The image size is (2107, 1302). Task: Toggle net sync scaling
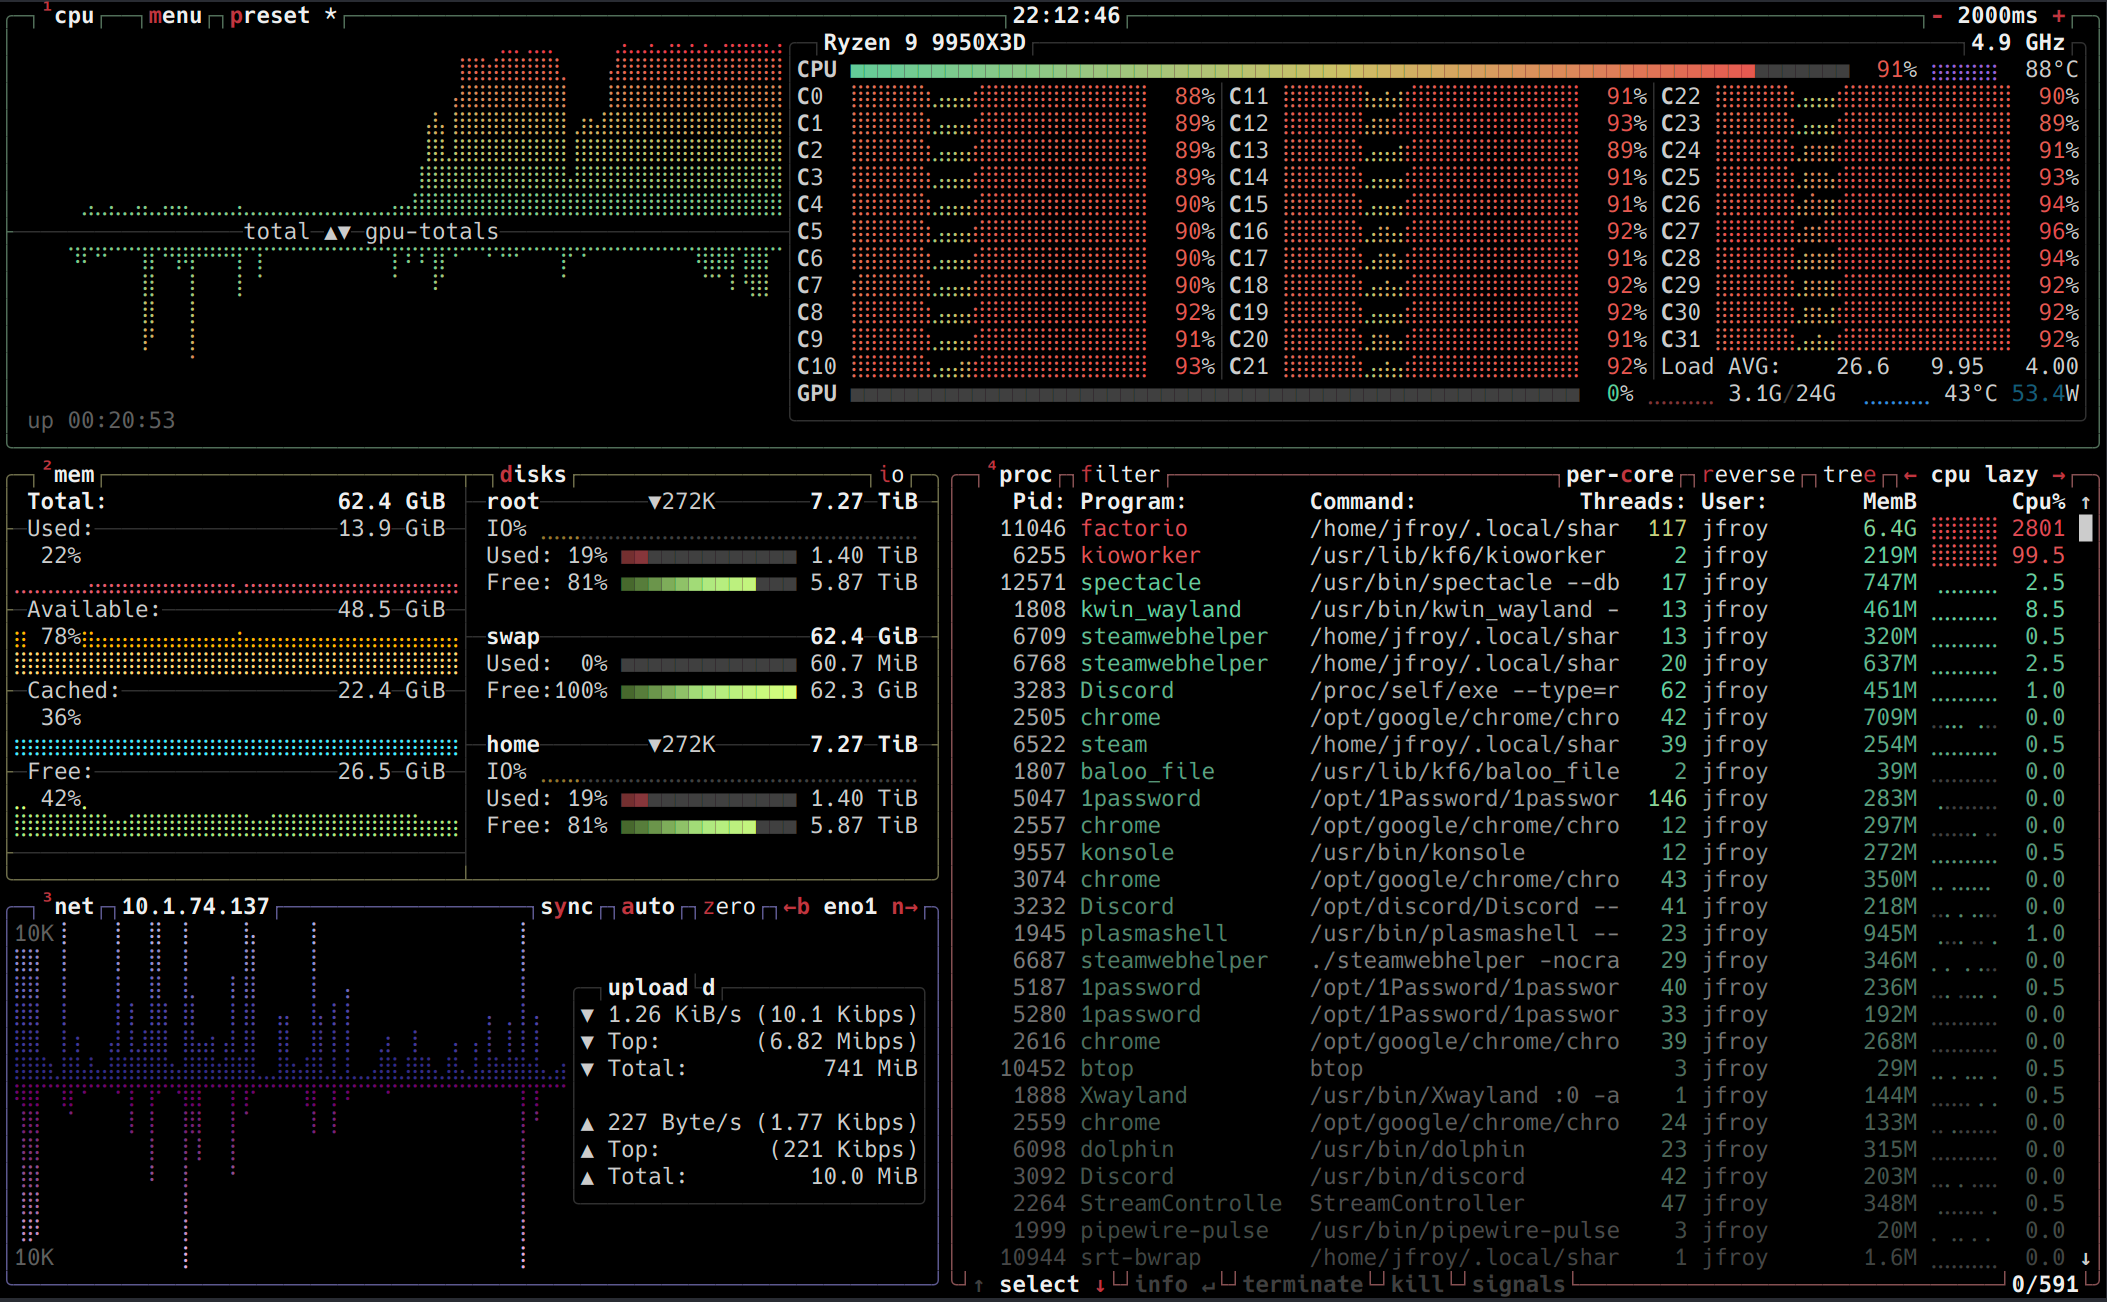(567, 907)
